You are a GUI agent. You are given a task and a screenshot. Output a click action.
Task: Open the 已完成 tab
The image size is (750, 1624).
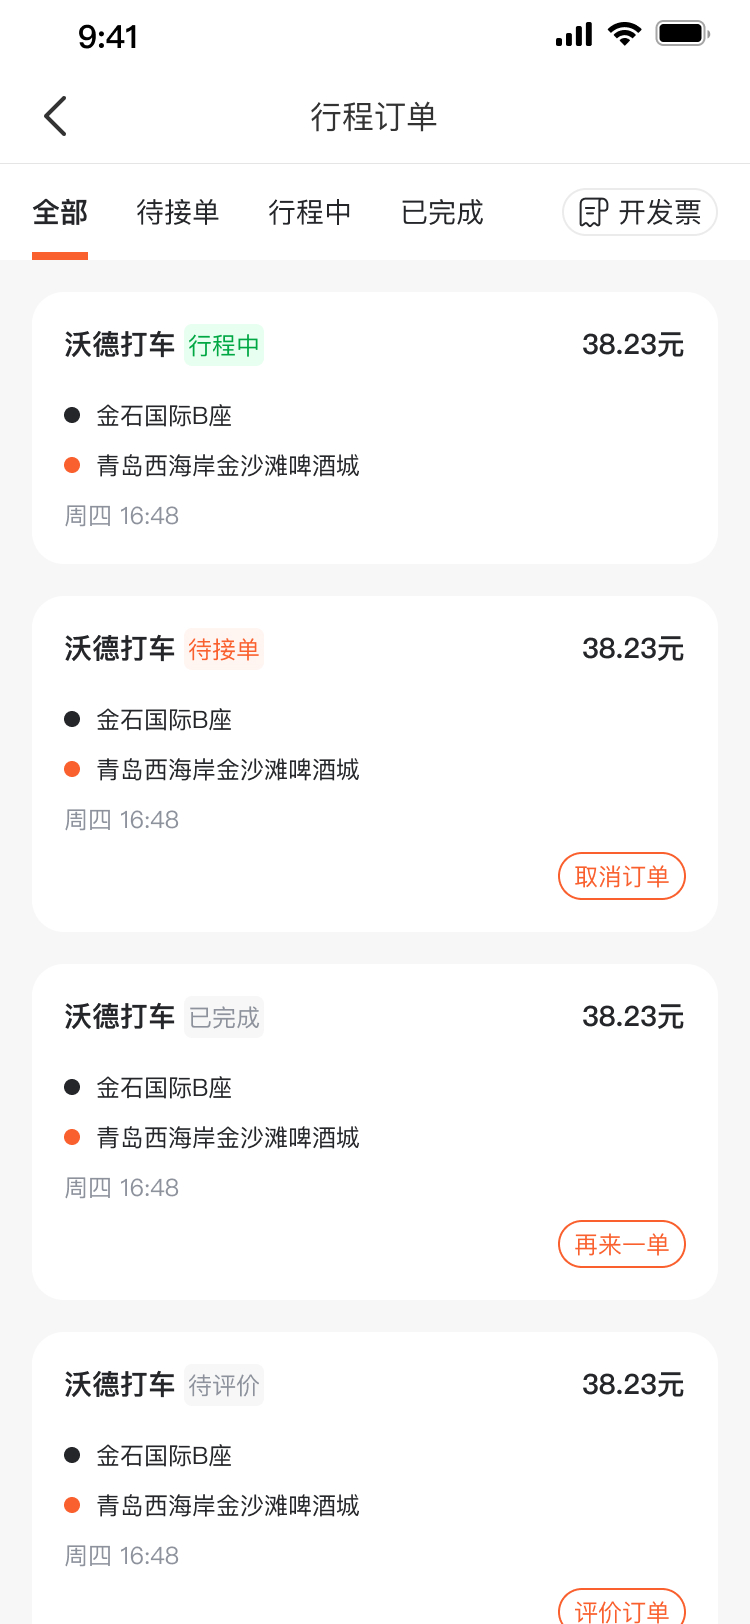[442, 212]
